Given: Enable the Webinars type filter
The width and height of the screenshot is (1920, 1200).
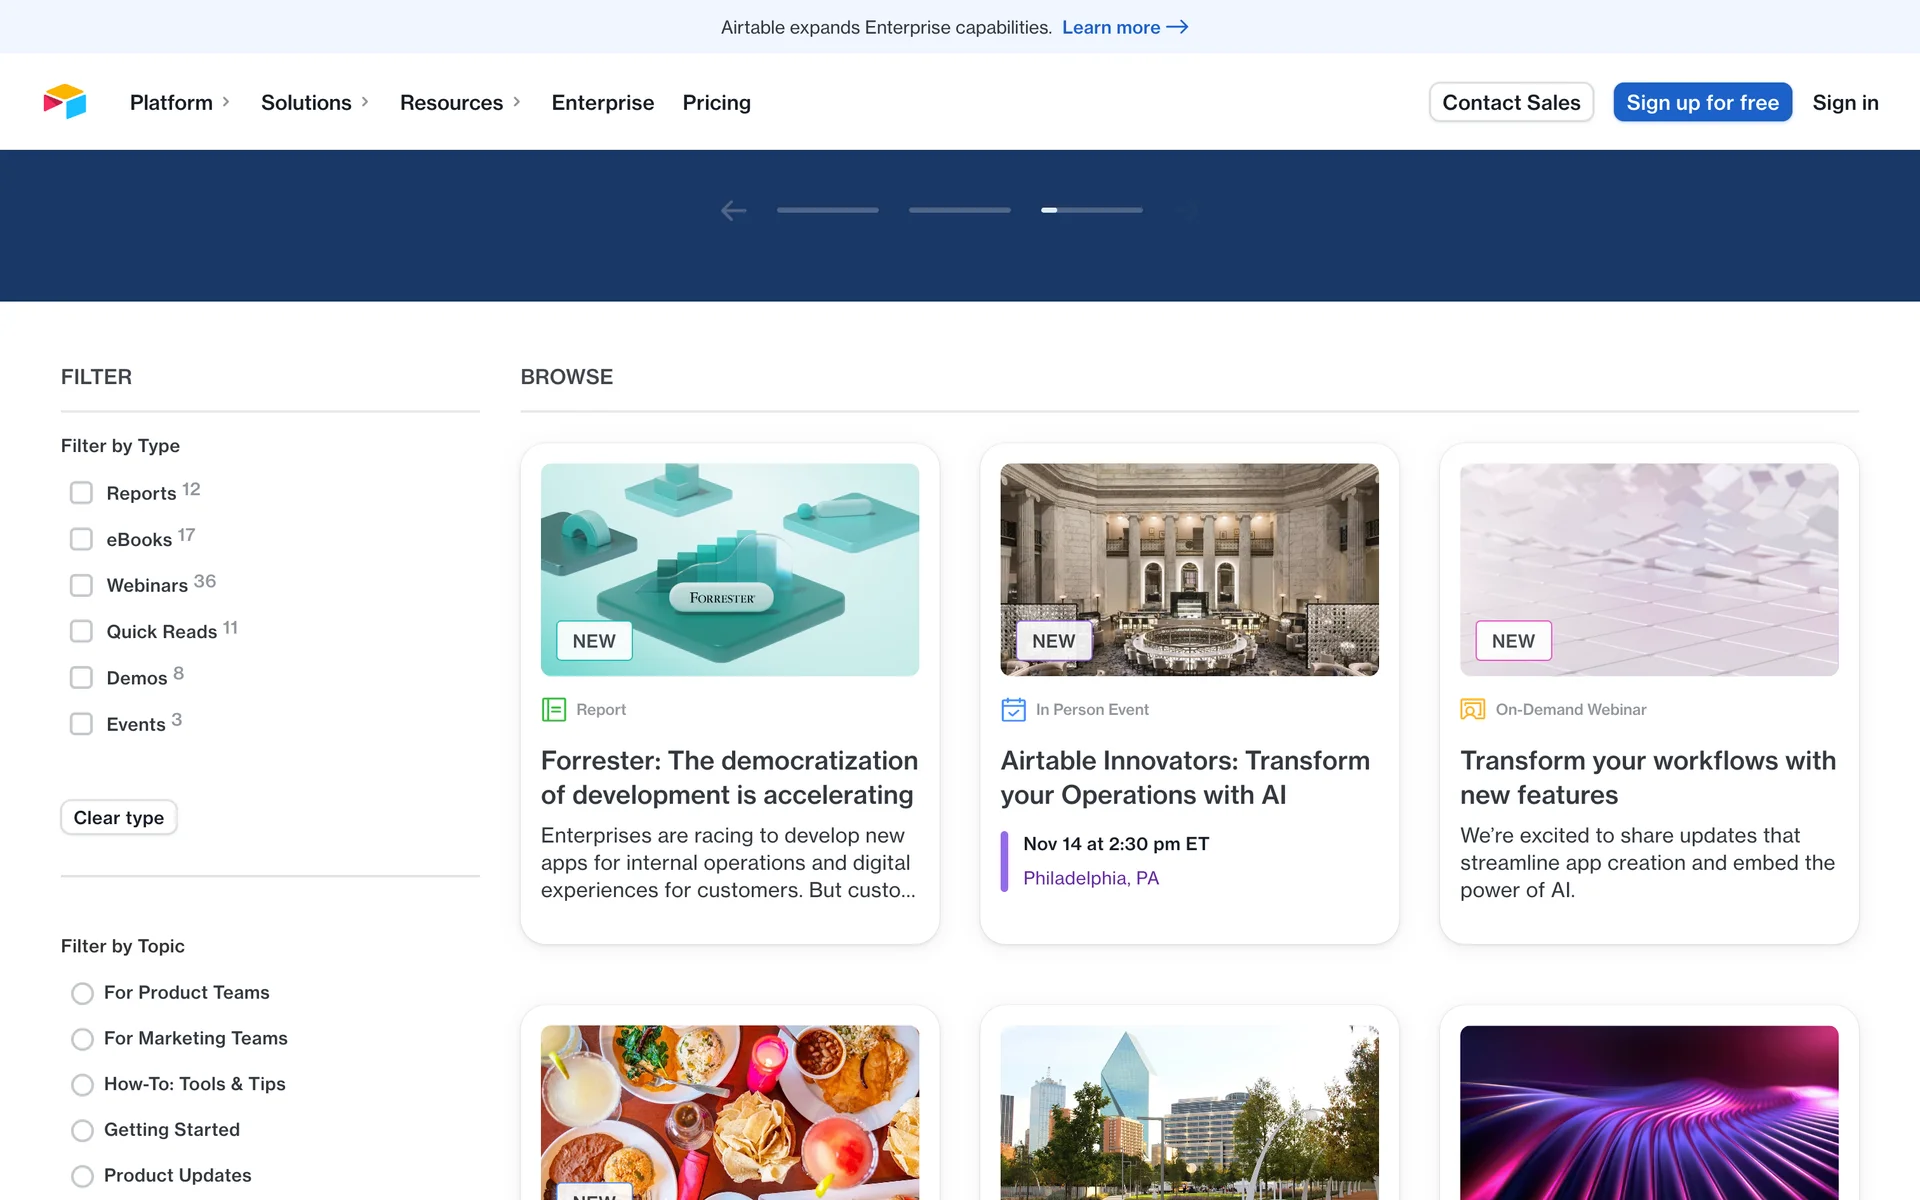Looking at the screenshot, I should pos(81,585).
